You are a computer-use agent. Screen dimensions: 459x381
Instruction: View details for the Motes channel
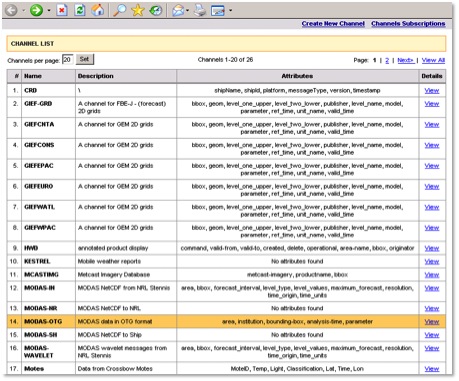(x=432, y=369)
